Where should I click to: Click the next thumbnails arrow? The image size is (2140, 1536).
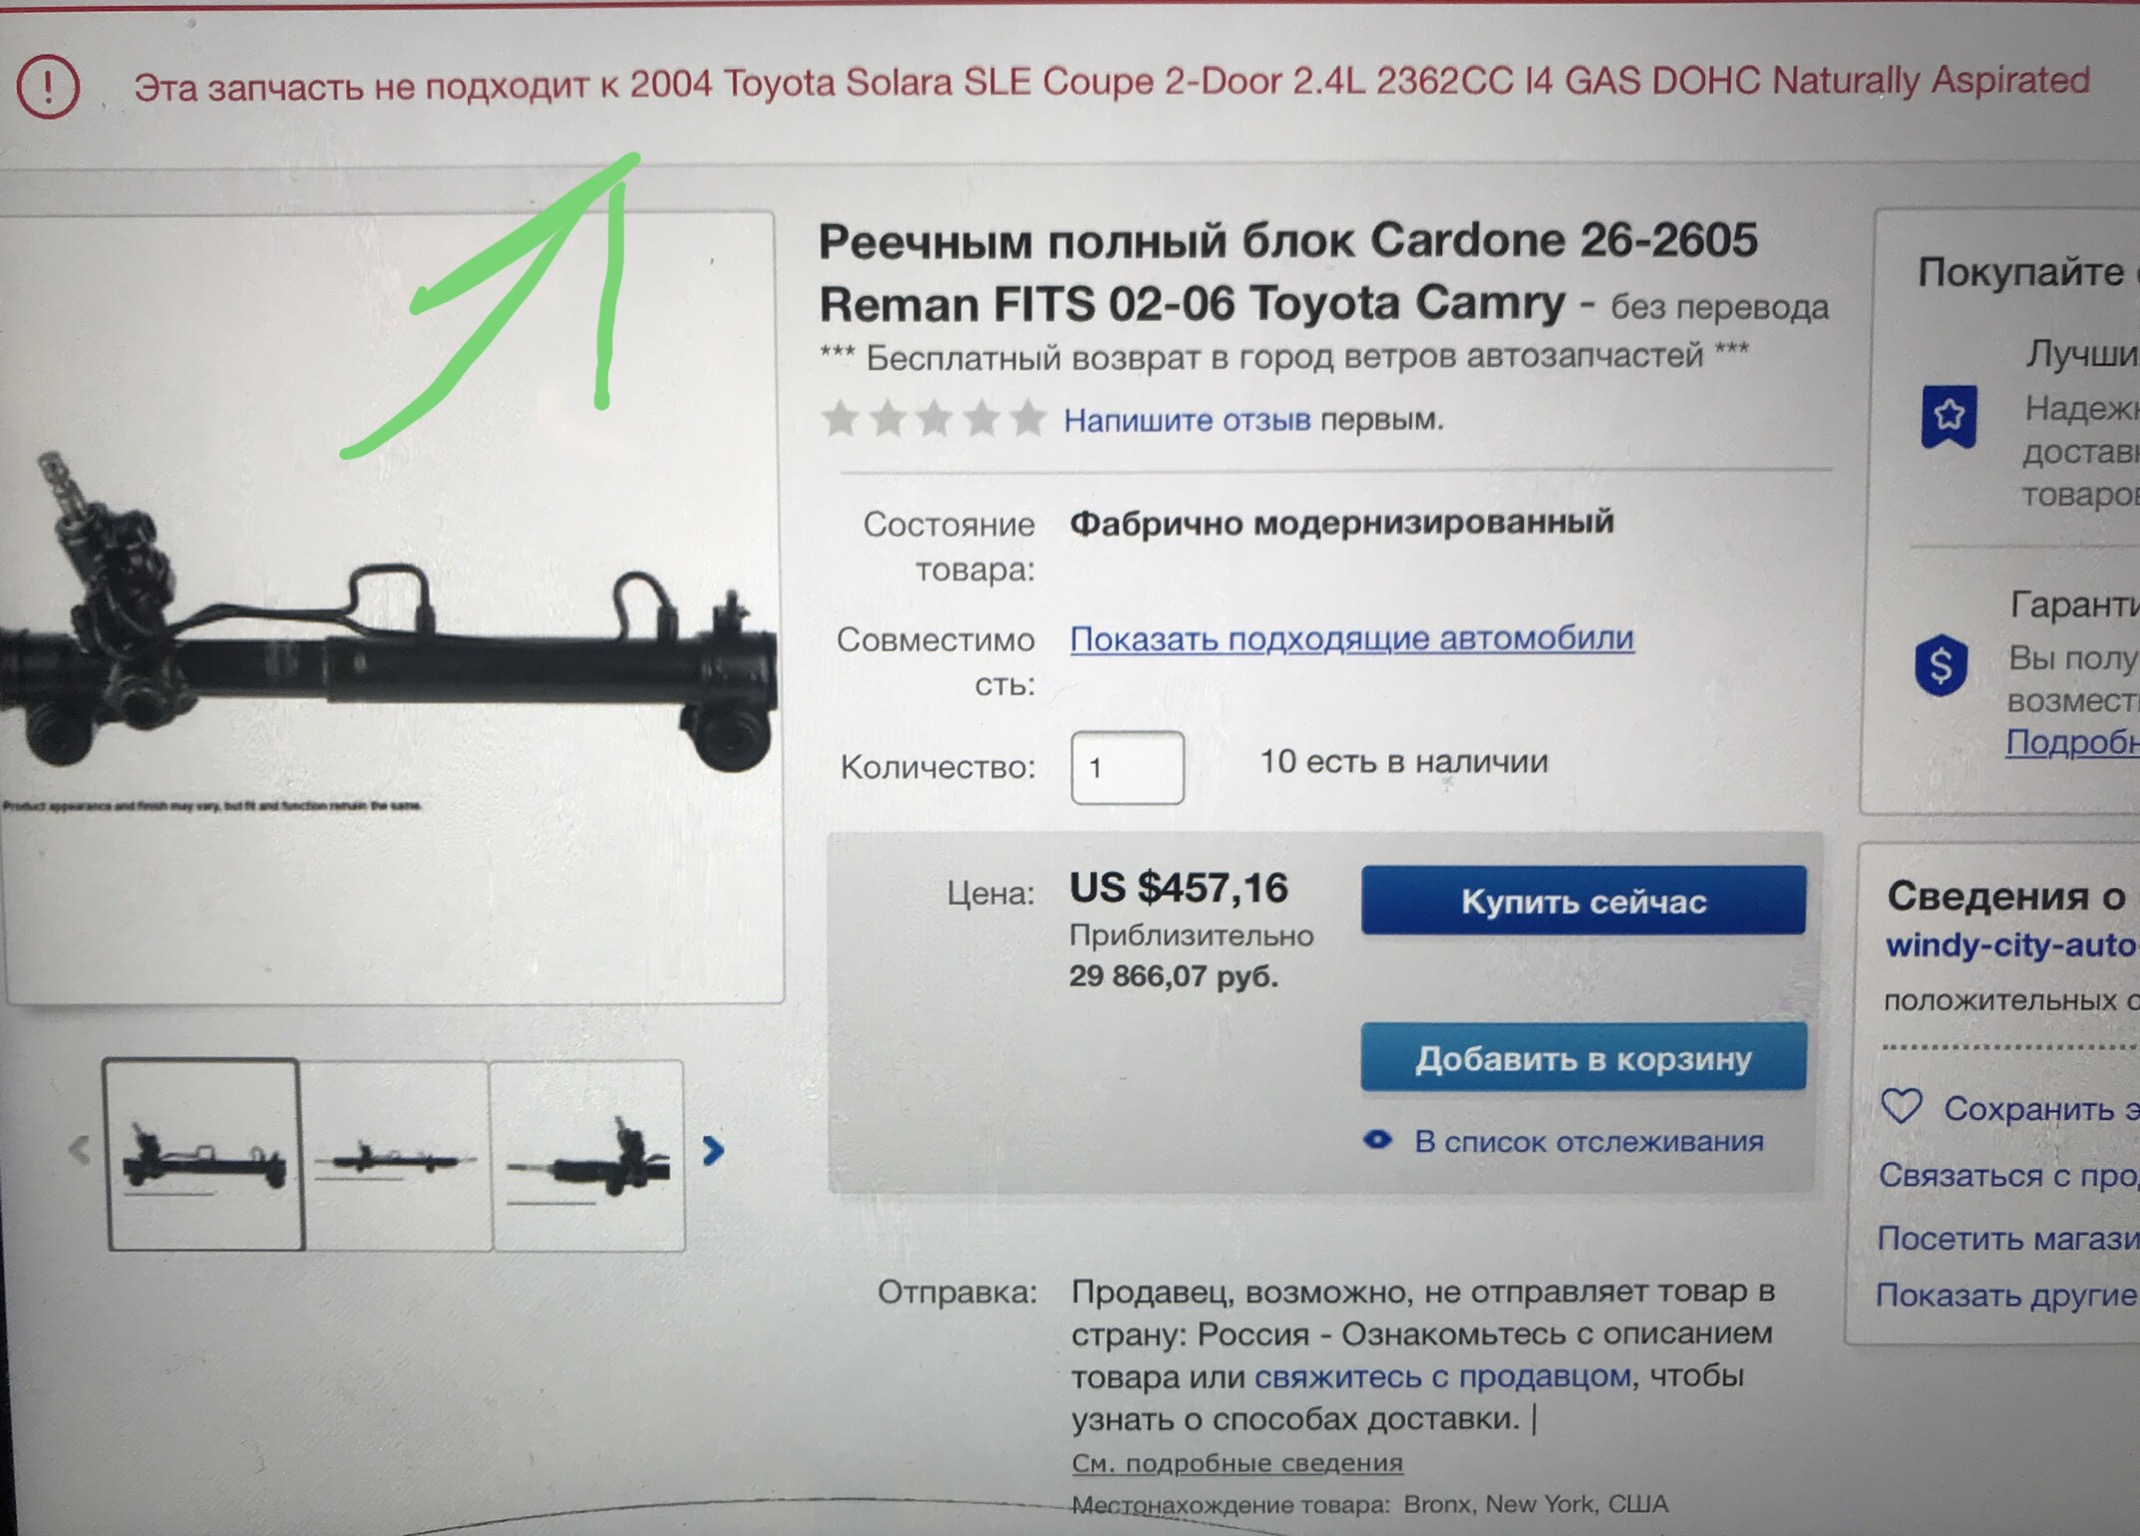712,1151
